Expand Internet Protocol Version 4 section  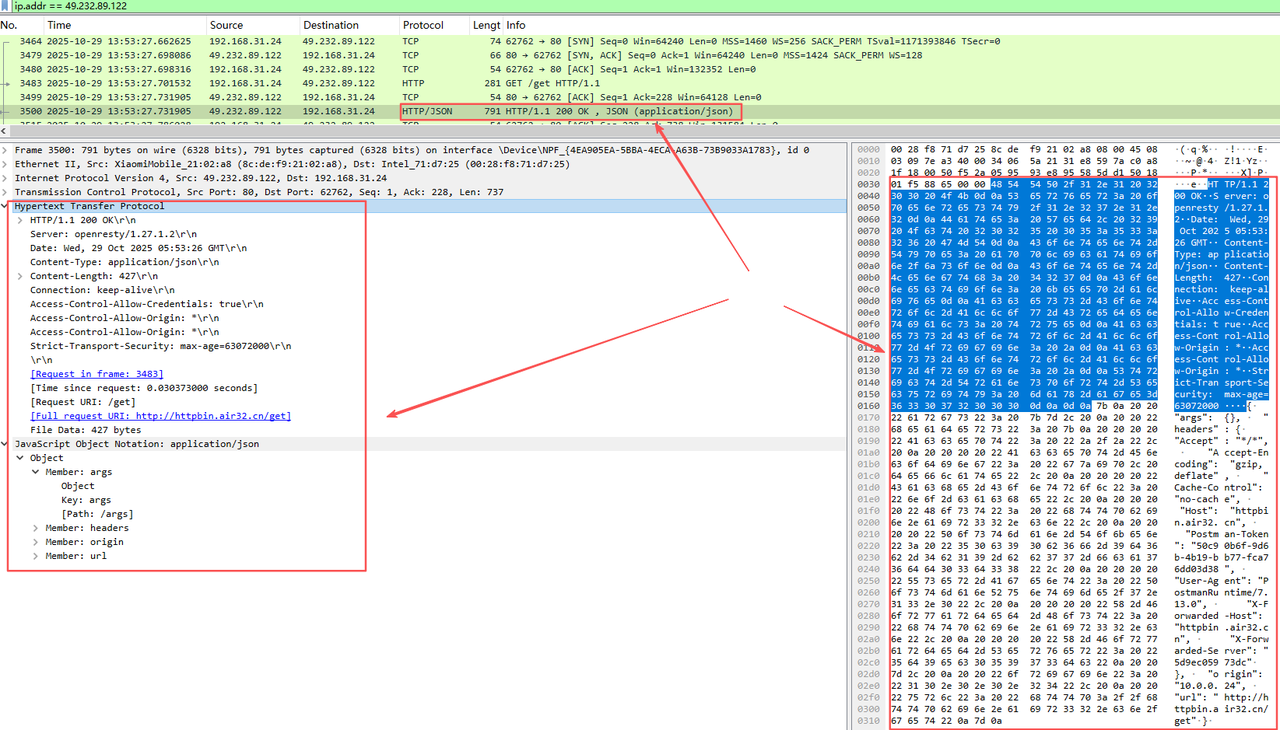pyautogui.click(x=7, y=178)
